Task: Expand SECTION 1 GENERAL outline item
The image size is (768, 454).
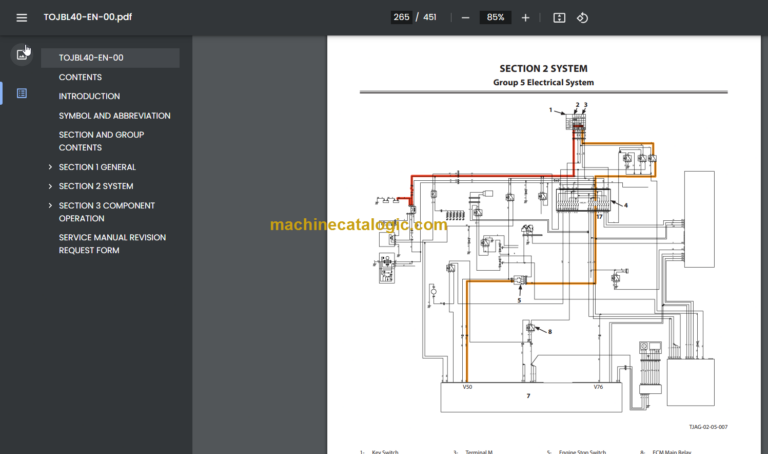Action: [50, 167]
